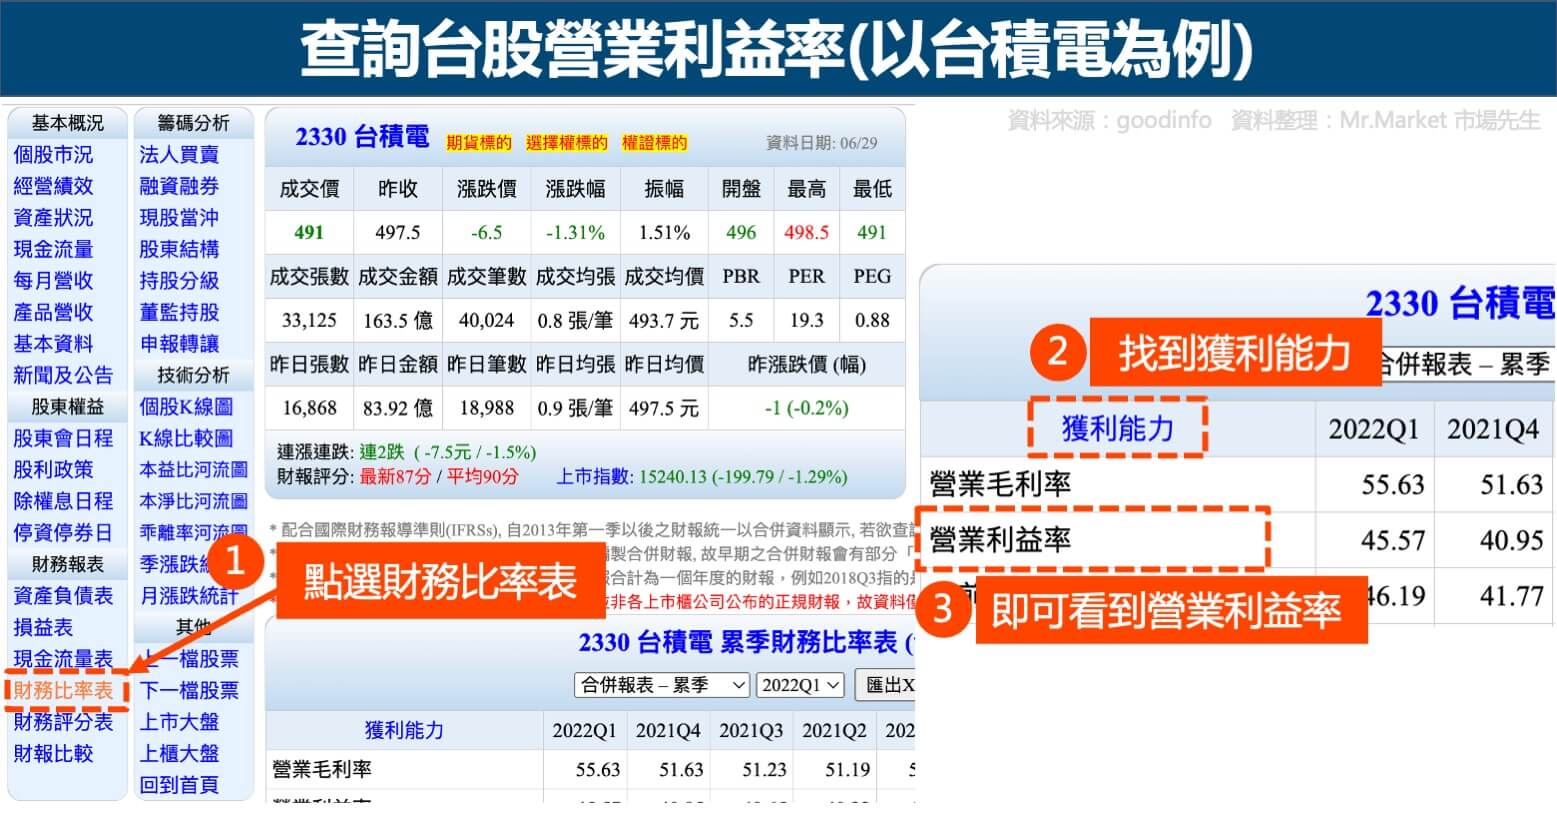The image size is (1557, 815).
Task: Open the 融資融券 link
Action: click(x=179, y=186)
